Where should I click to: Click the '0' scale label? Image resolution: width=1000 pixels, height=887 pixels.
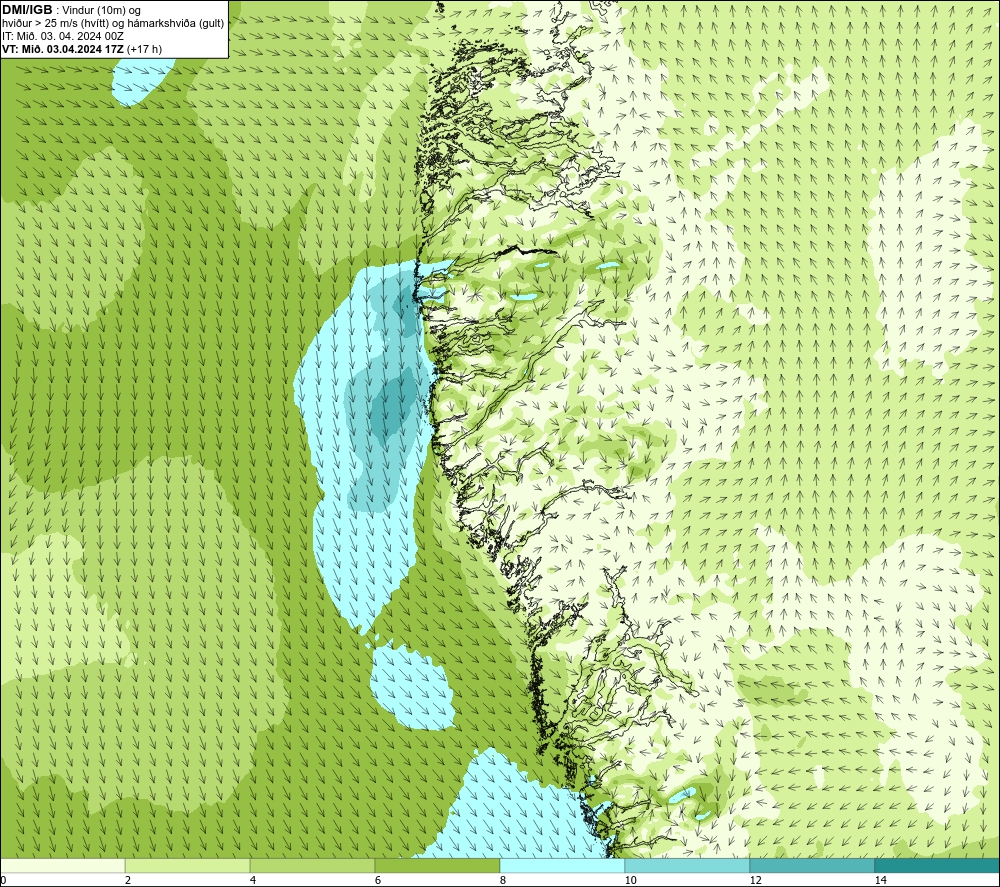3,880
